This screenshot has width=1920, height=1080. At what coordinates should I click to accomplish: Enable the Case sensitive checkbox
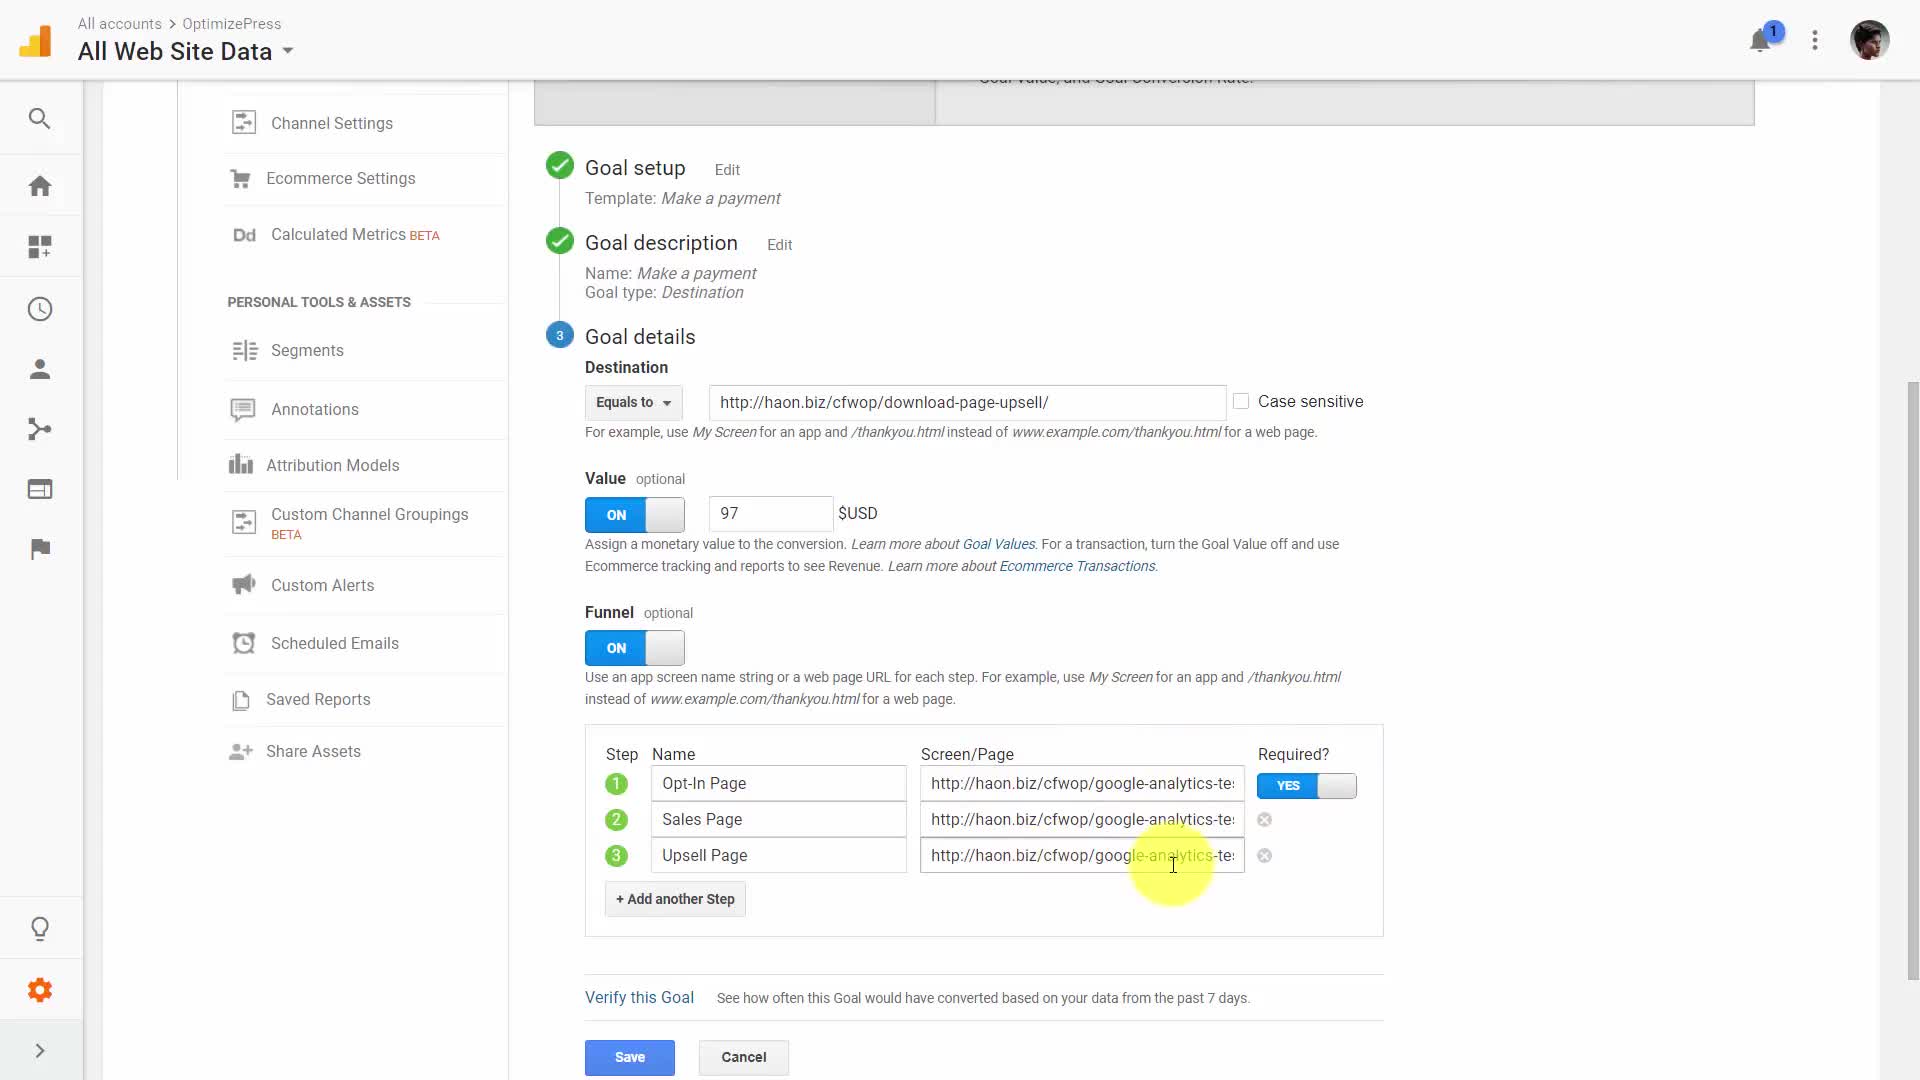click(x=1241, y=401)
